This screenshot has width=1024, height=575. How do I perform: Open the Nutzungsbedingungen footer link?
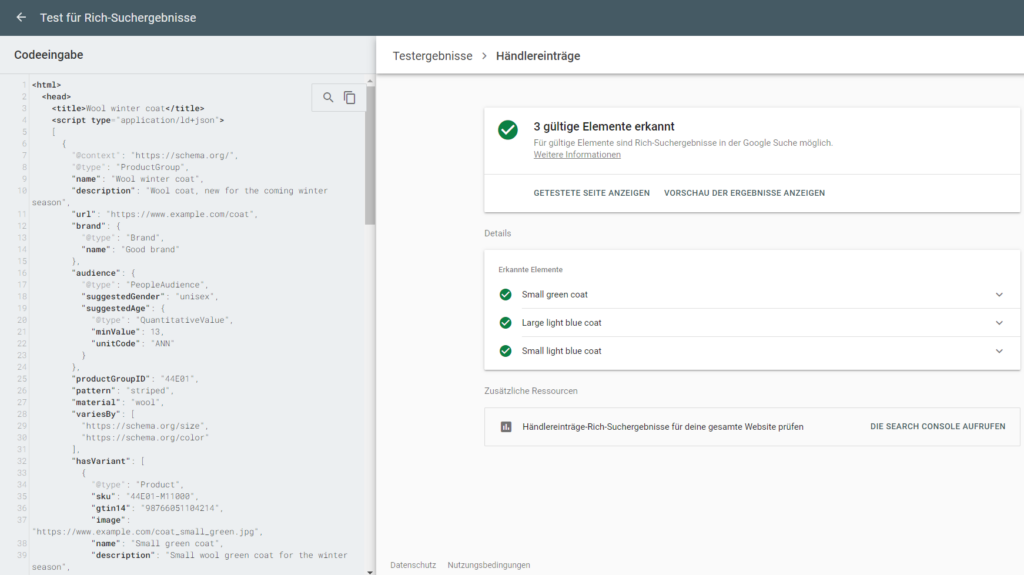pyautogui.click(x=489, y=565)
